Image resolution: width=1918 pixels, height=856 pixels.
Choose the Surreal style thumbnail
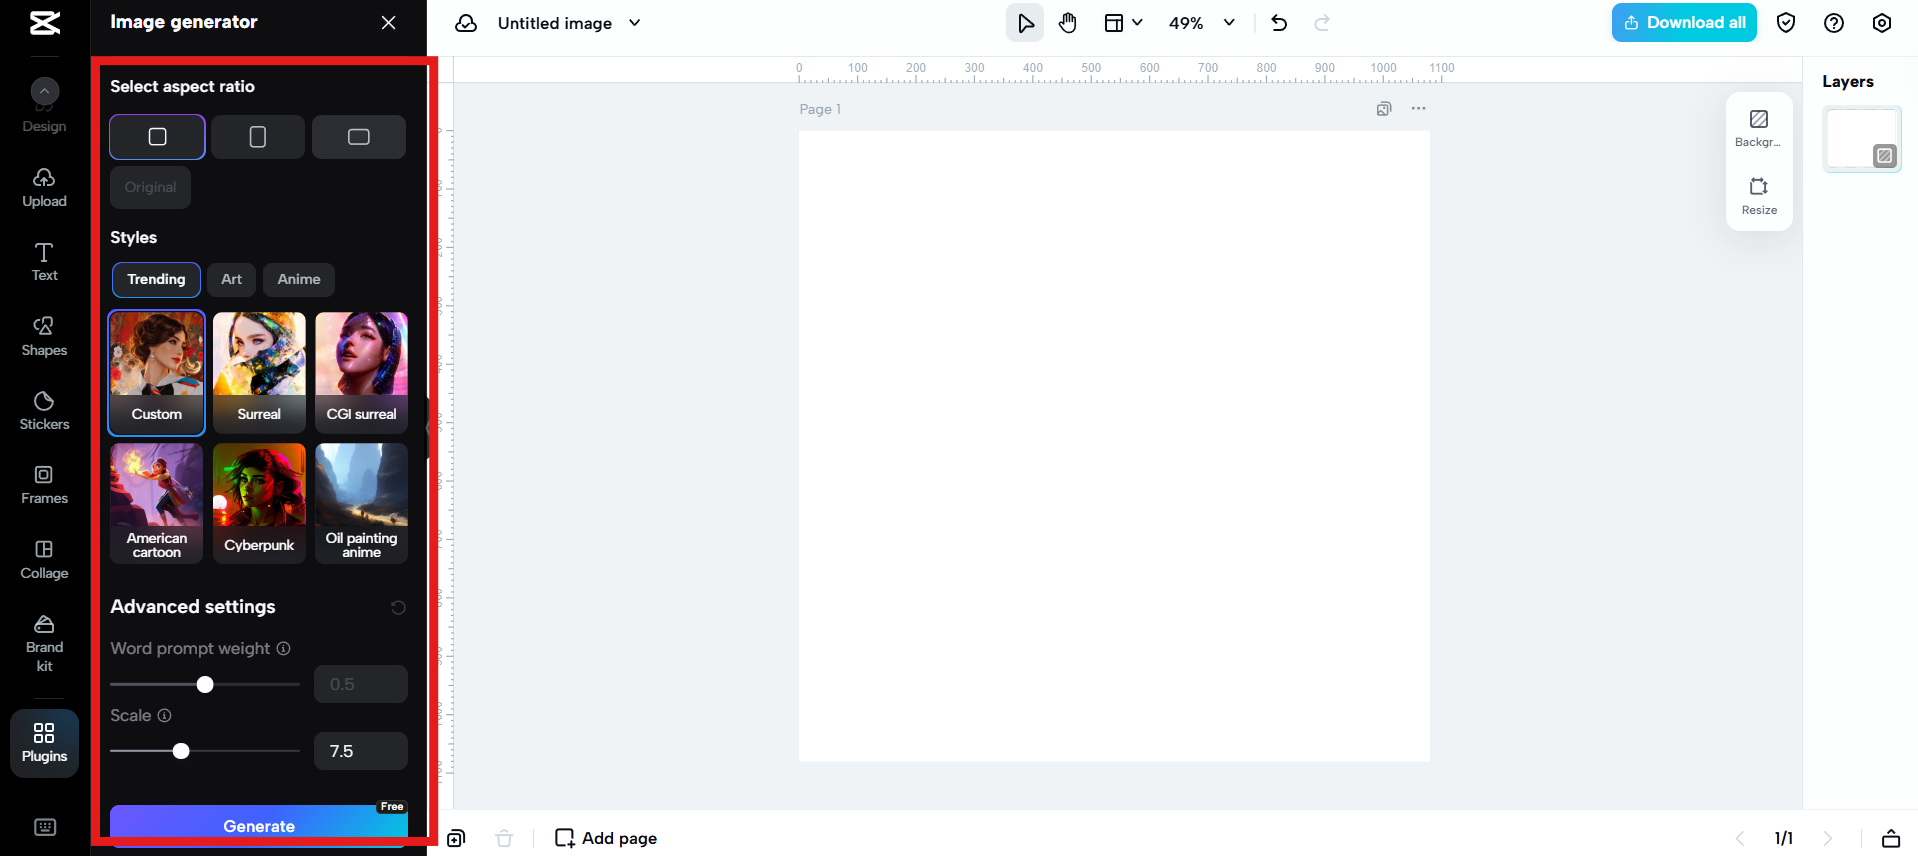click(x=259, y=372)
